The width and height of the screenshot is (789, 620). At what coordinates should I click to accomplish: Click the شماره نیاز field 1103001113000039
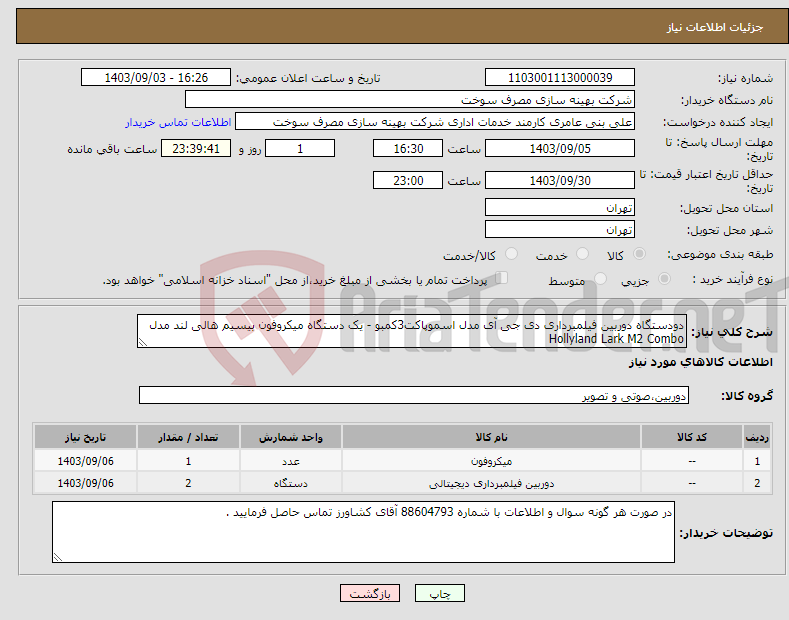pos(560,78)
